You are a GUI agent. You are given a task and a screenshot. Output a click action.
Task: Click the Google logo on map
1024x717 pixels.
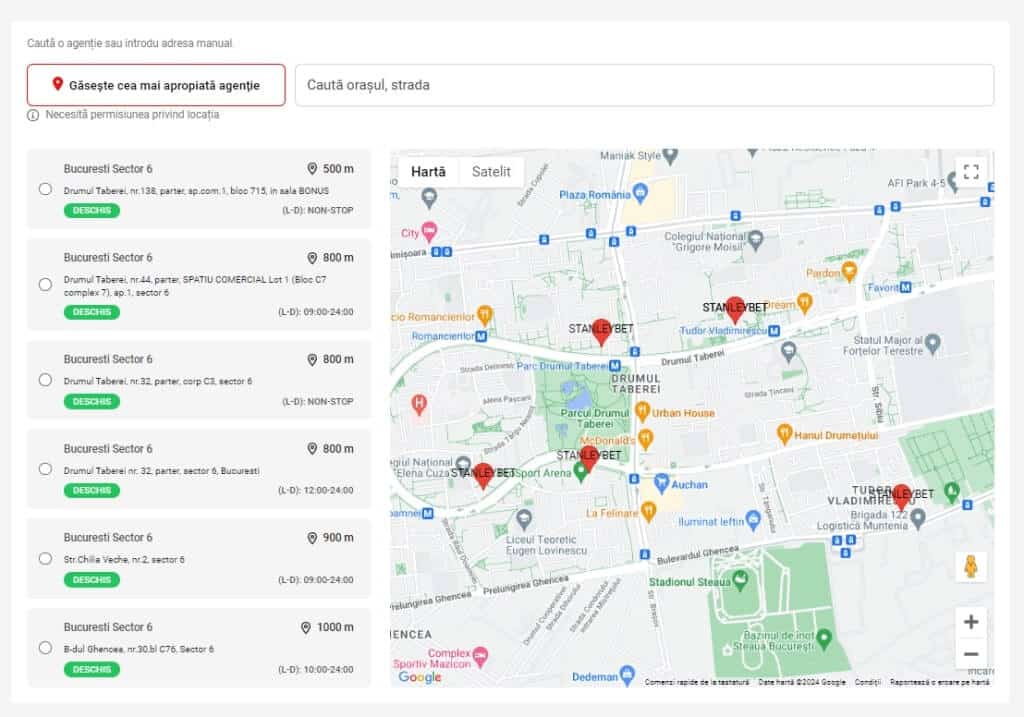(420, 677)
